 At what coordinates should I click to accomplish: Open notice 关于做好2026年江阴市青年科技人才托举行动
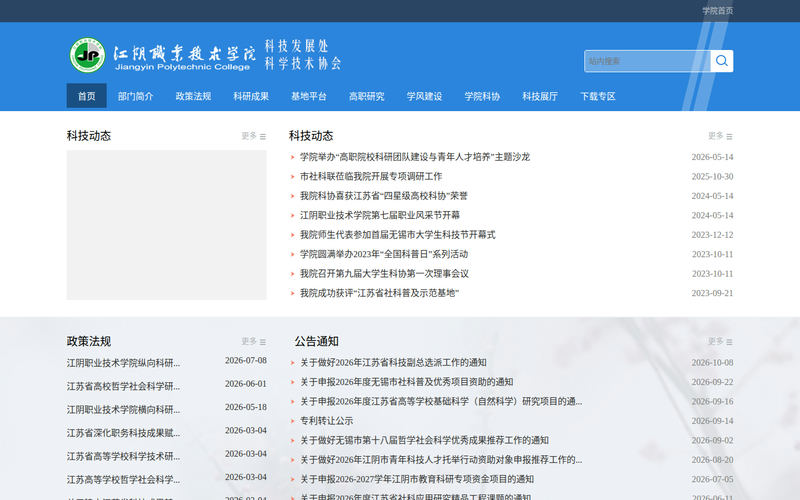pyautogui.click(x=441, y=459)
